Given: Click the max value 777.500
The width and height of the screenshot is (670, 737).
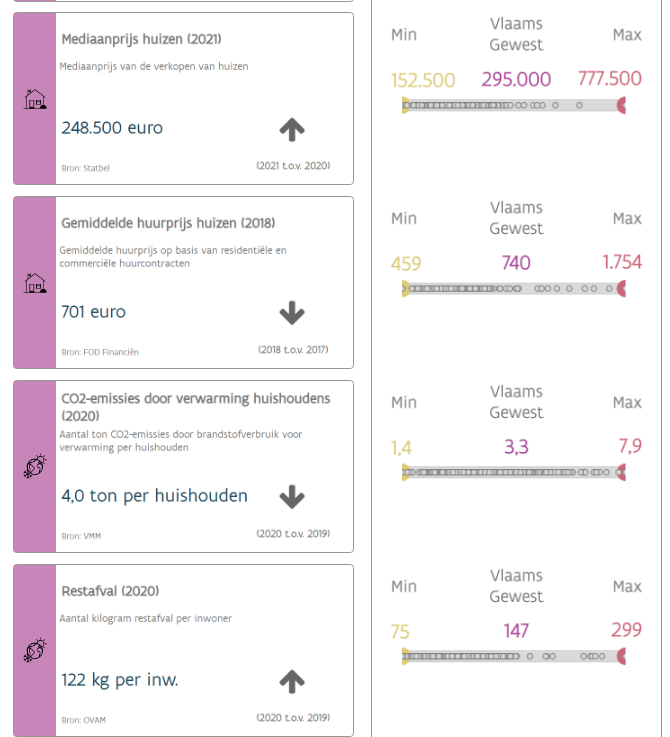Looking at the screenshot, I should pyautogui.click(x=609, y=80).
